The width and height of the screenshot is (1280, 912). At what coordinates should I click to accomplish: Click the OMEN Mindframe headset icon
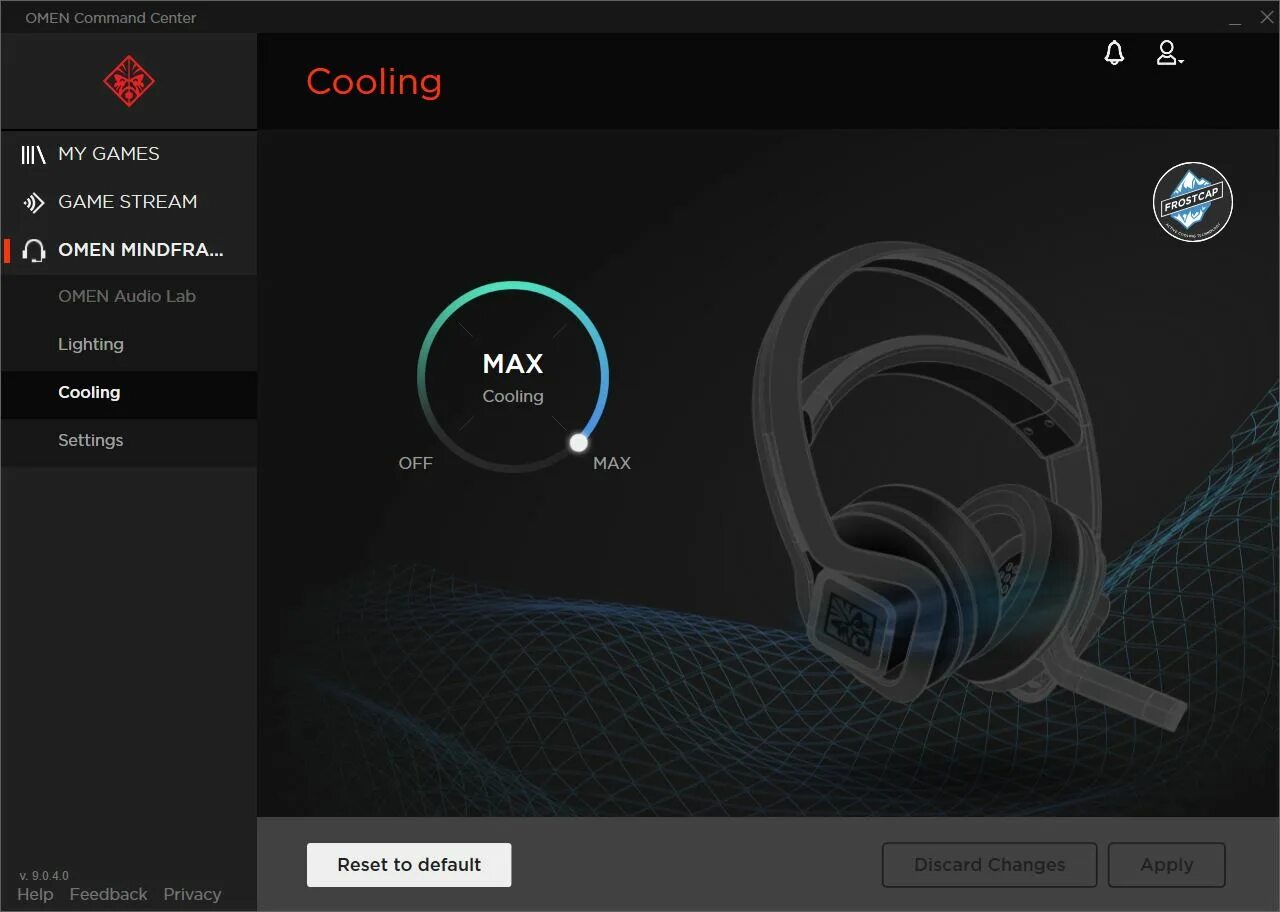(34, 250)
